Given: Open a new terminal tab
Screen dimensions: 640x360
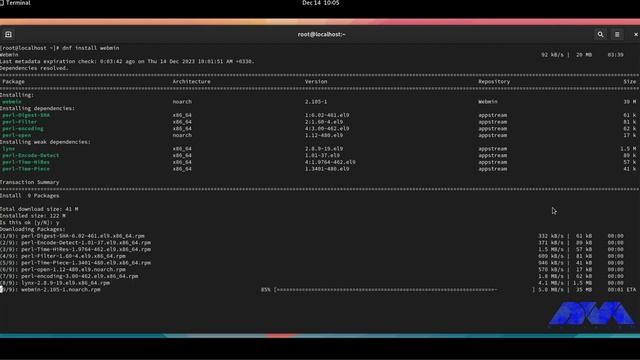Looking at the screenshot, I should point(8,35).
